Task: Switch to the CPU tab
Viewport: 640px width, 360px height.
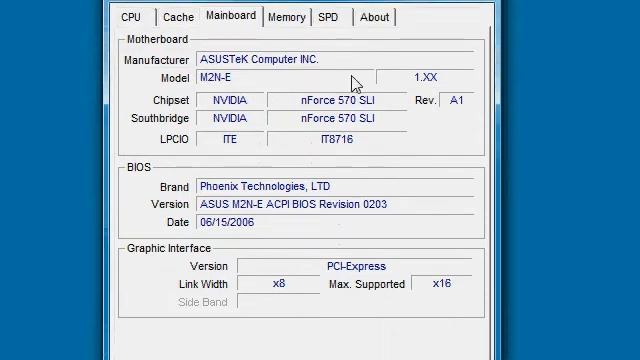Action: (131, 17)
